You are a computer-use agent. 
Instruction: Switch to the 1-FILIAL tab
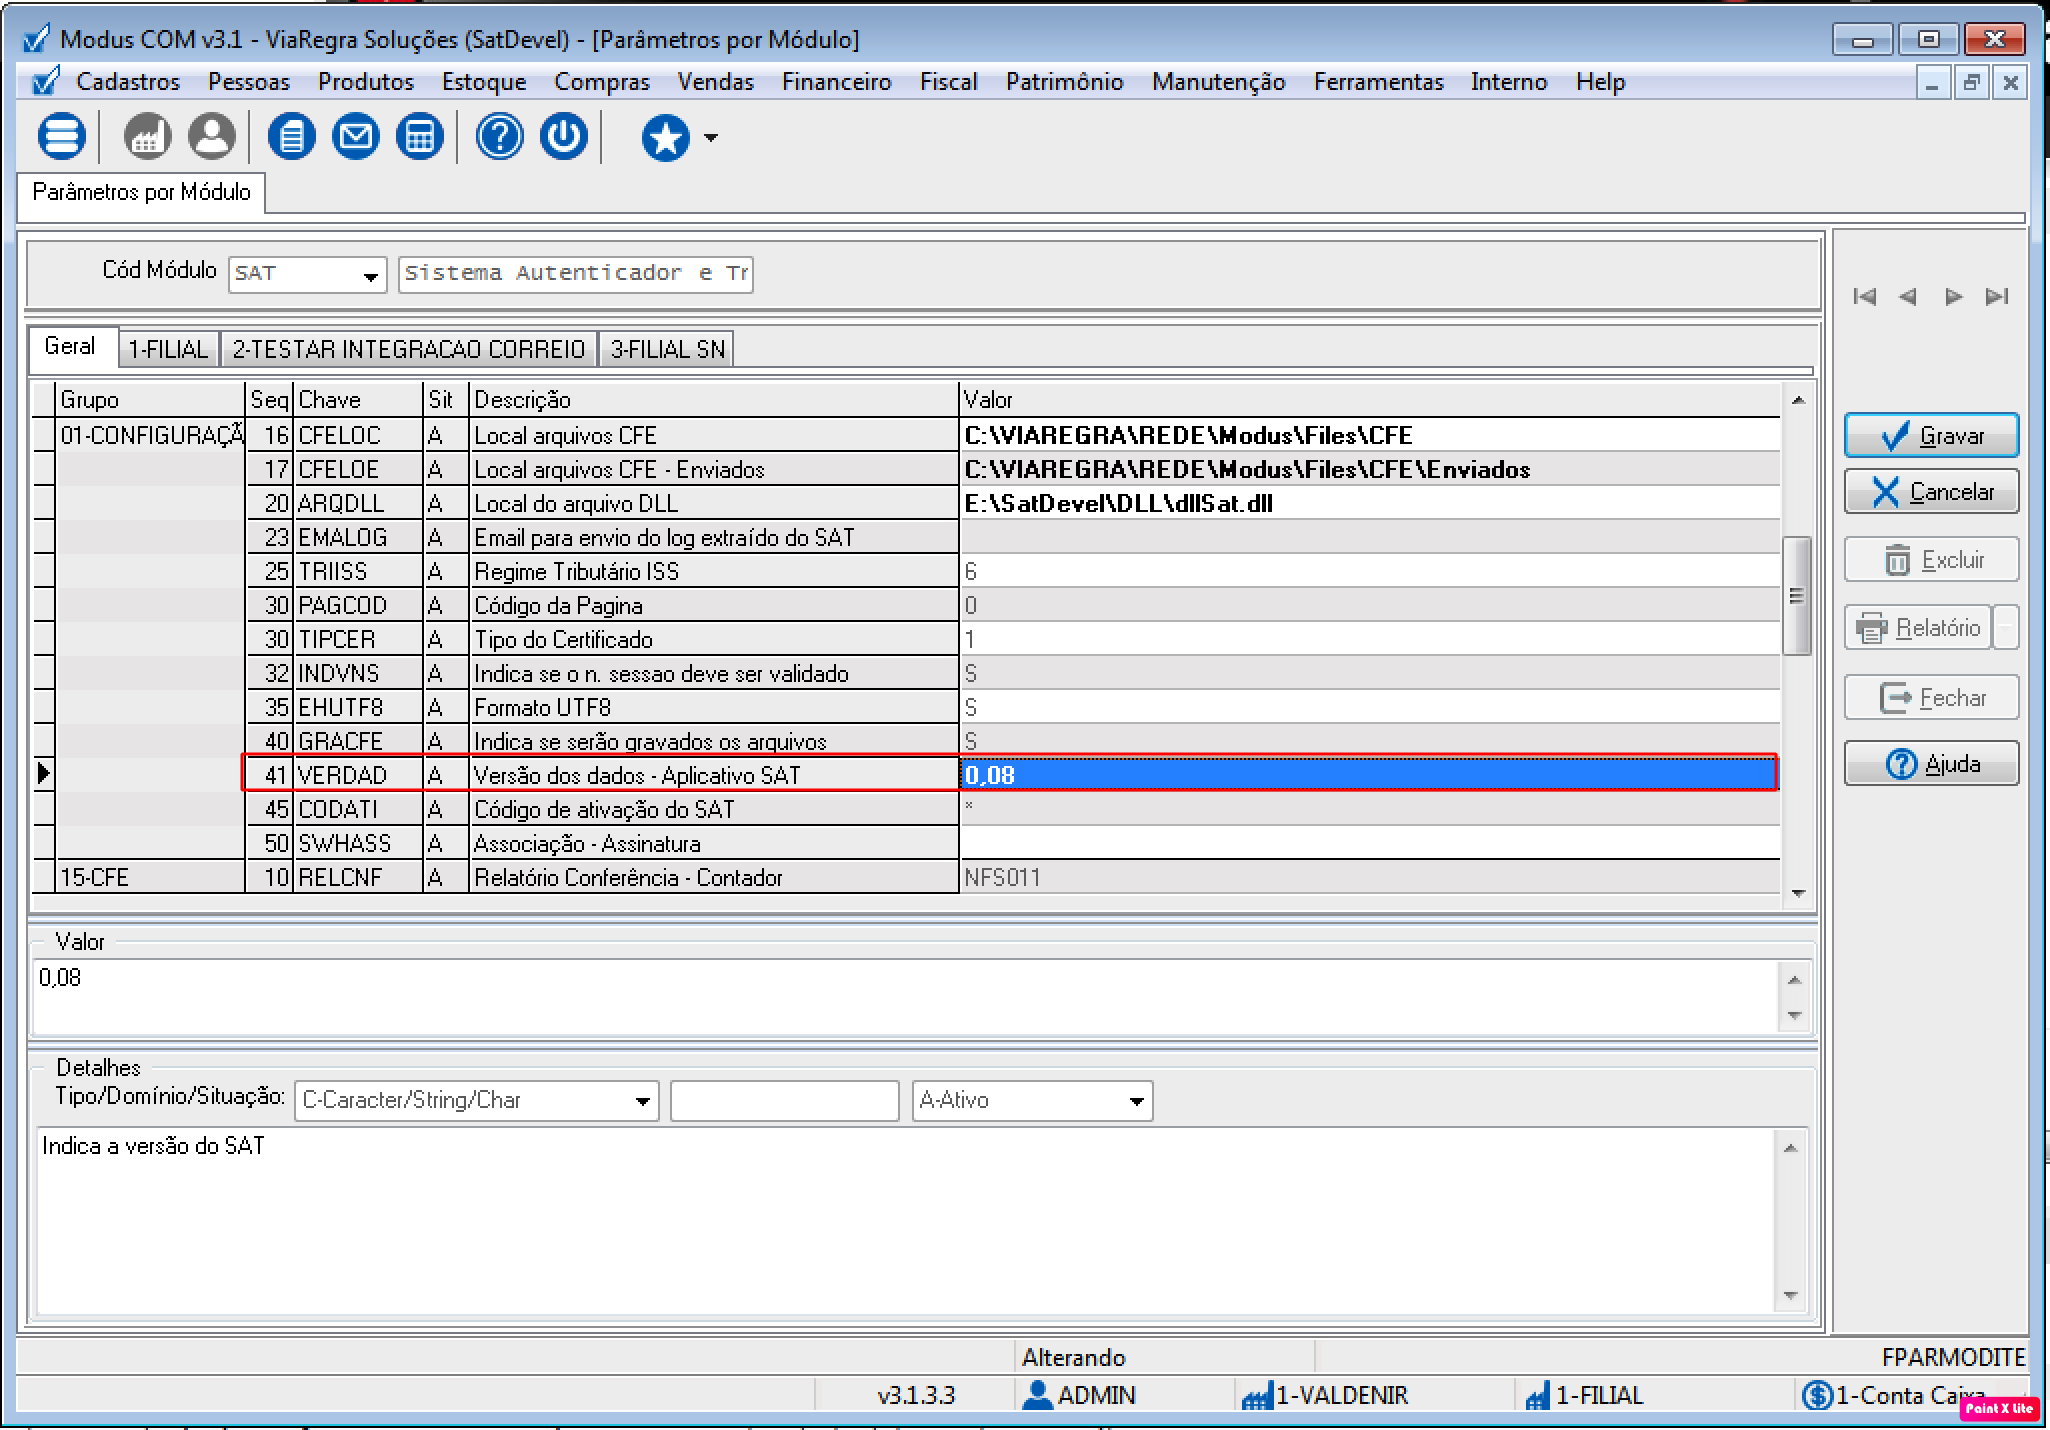tap(168, 349)
